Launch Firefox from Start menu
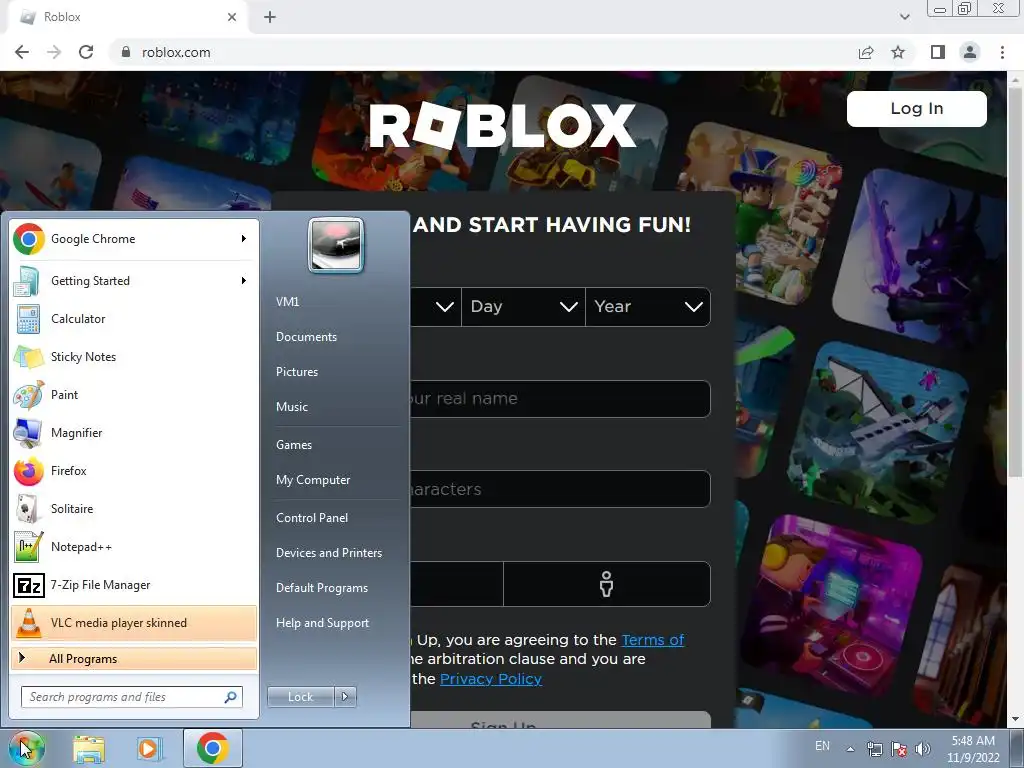The width and height of the screenshot is (1024, 768). (x=134, y=471)
